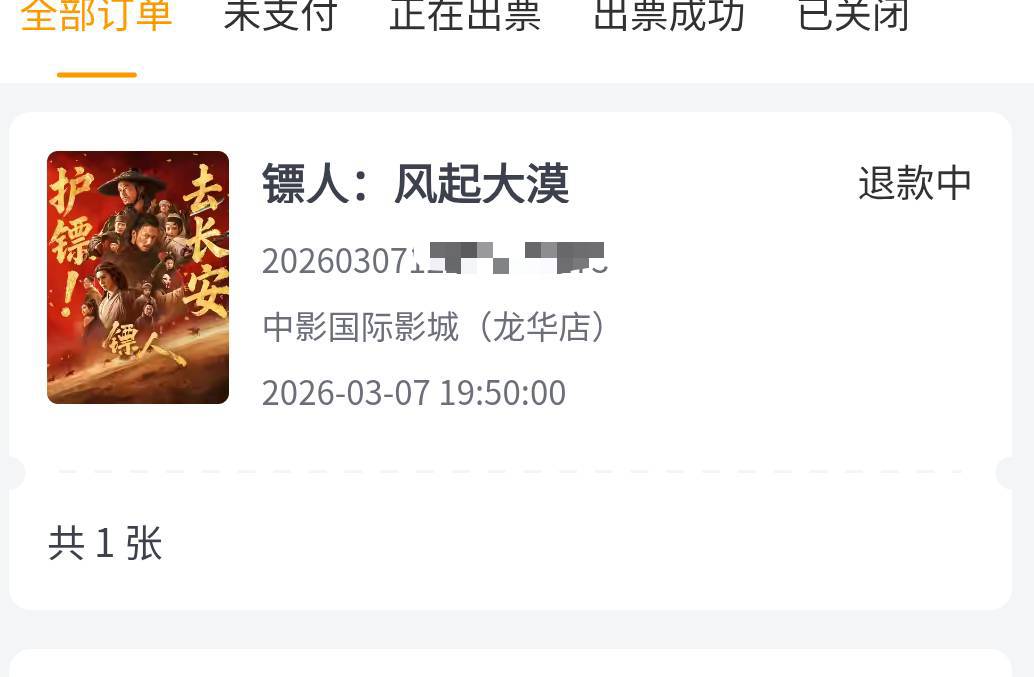Click the right notch of the ticket card
The height and width of the screenshot is (677, 1034).
(1005, 472)
